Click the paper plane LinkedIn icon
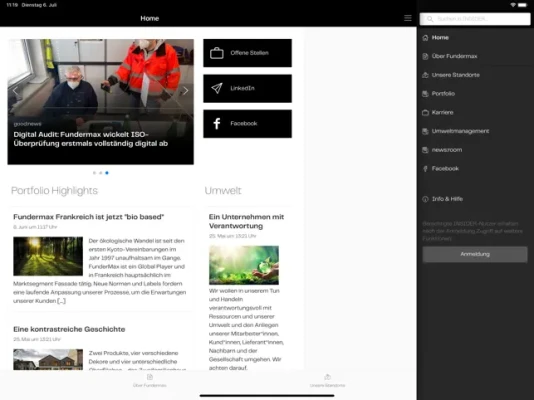Screen dimensions: 534x400 [x=217, y=88]
